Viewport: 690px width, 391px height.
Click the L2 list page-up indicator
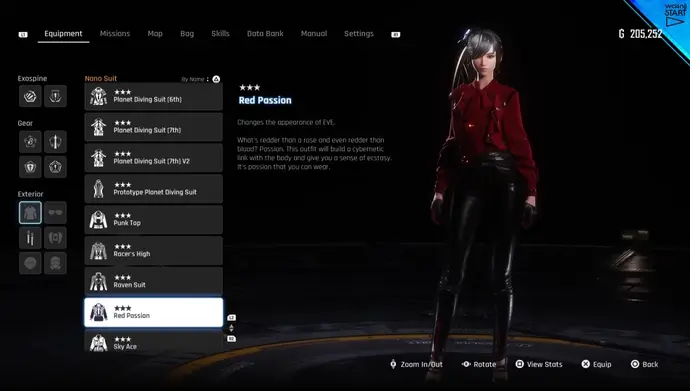coord(231,318)
